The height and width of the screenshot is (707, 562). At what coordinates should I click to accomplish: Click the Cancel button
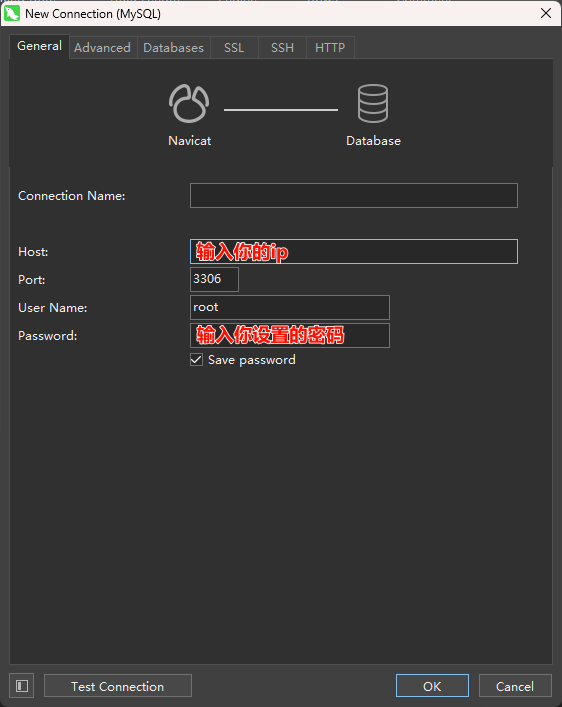(x=515, y=686)
